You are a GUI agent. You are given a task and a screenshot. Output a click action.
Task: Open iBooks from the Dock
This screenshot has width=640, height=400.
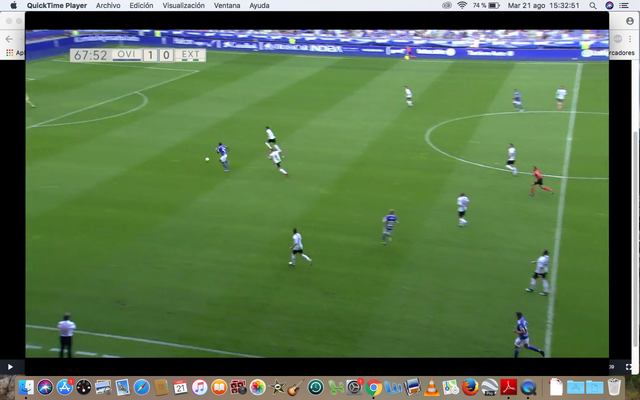[x=219, y=387]
